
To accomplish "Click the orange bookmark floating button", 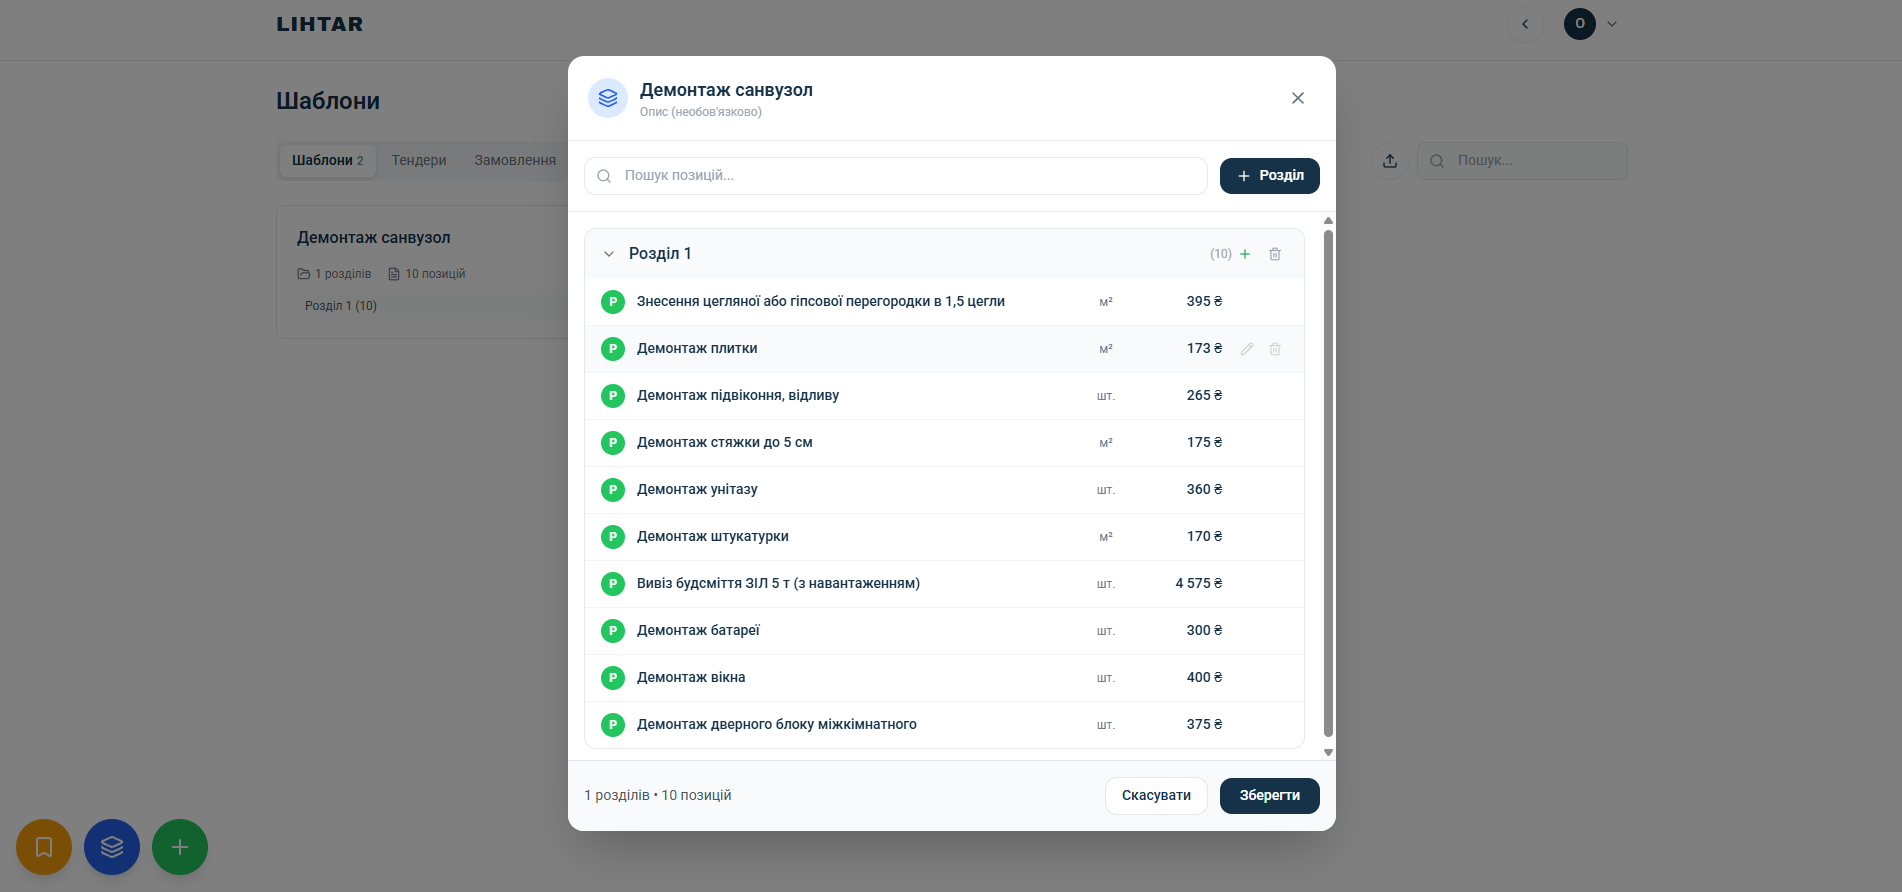I will pyautogui.click(x=44, y=847).
